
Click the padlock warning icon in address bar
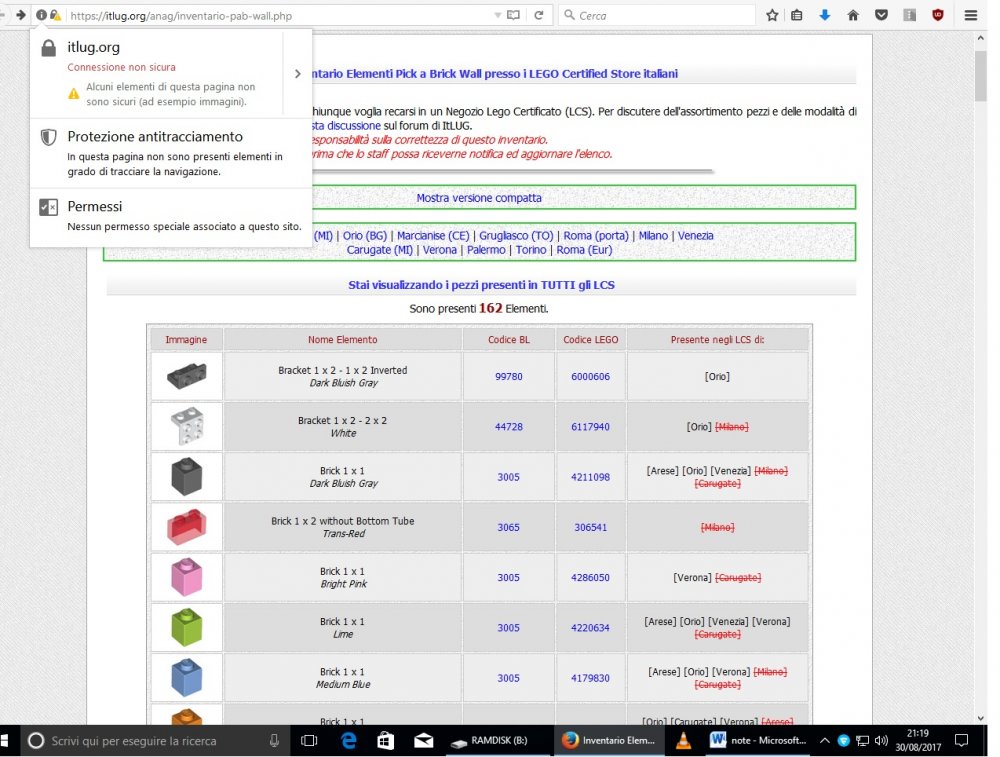click(55, 15)
